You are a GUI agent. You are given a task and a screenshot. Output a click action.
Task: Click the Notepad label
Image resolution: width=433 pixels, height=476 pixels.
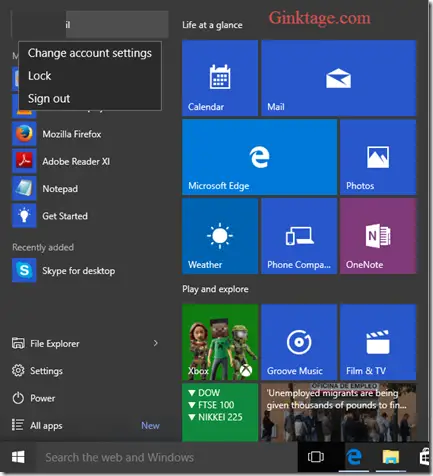(x=60, y=189)
